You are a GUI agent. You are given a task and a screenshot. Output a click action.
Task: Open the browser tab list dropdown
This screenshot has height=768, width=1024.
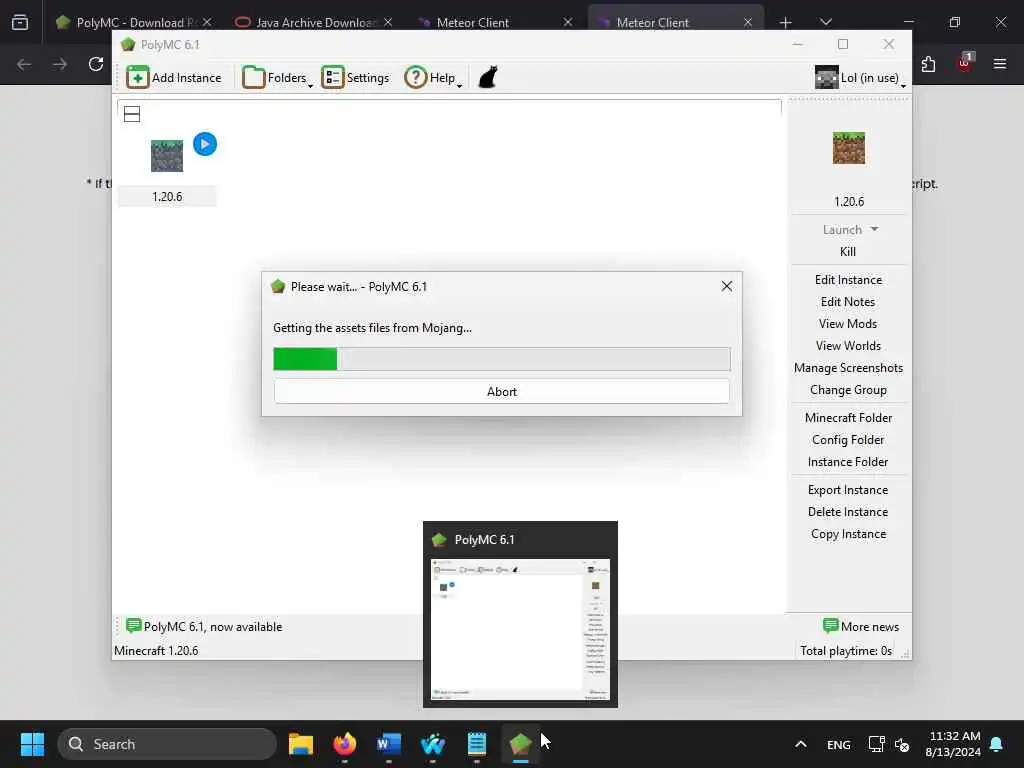pos(825,22)
